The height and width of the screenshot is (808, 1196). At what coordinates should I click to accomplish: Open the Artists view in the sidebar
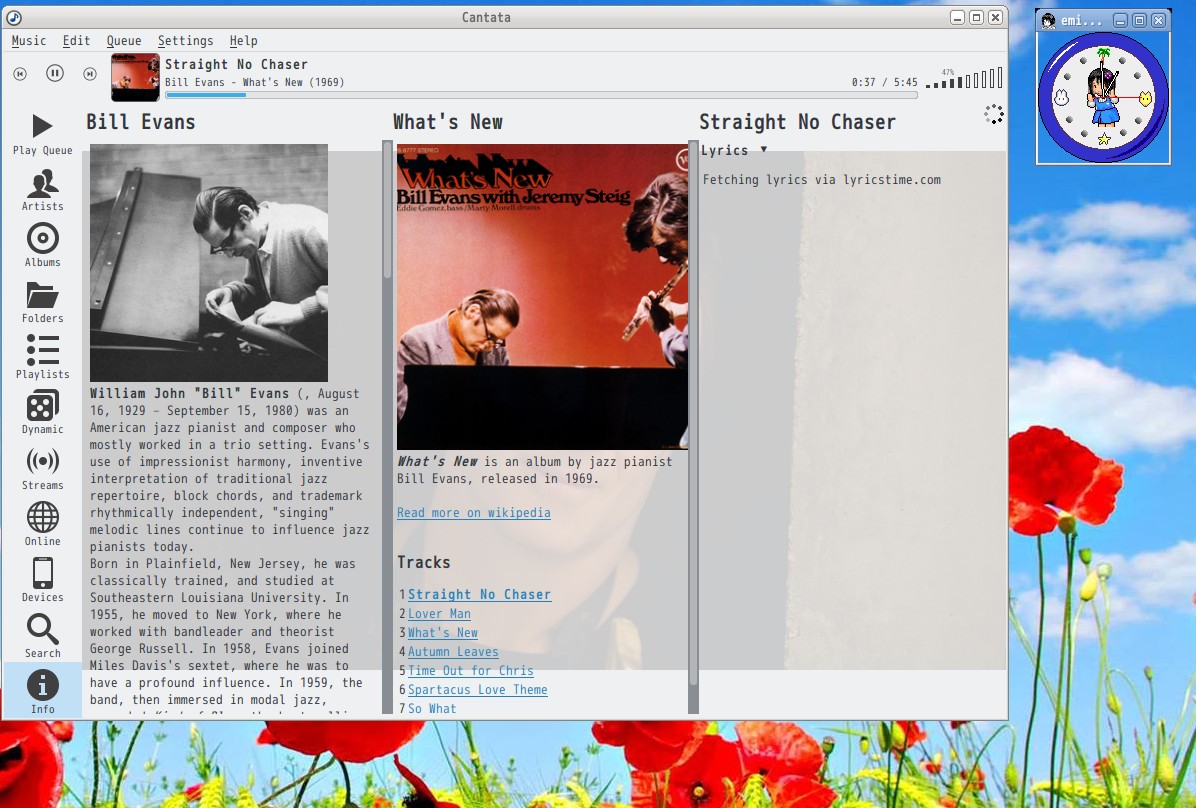click(x=42, y=190)
